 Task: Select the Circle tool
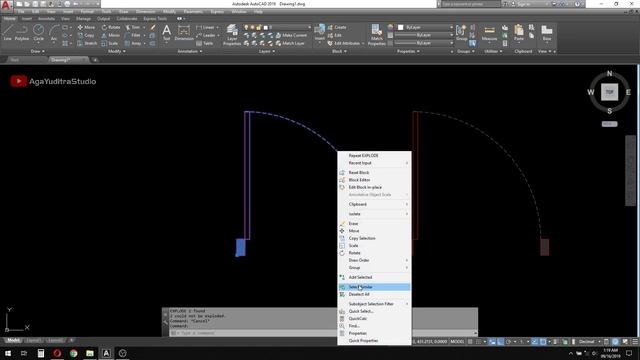click(x=38, y=33)
